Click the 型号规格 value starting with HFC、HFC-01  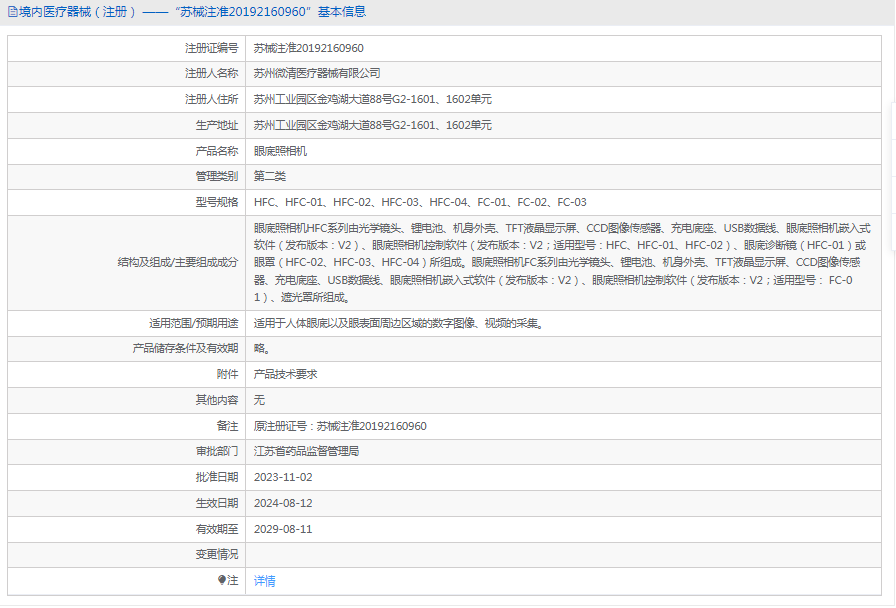tap(420, 202)
